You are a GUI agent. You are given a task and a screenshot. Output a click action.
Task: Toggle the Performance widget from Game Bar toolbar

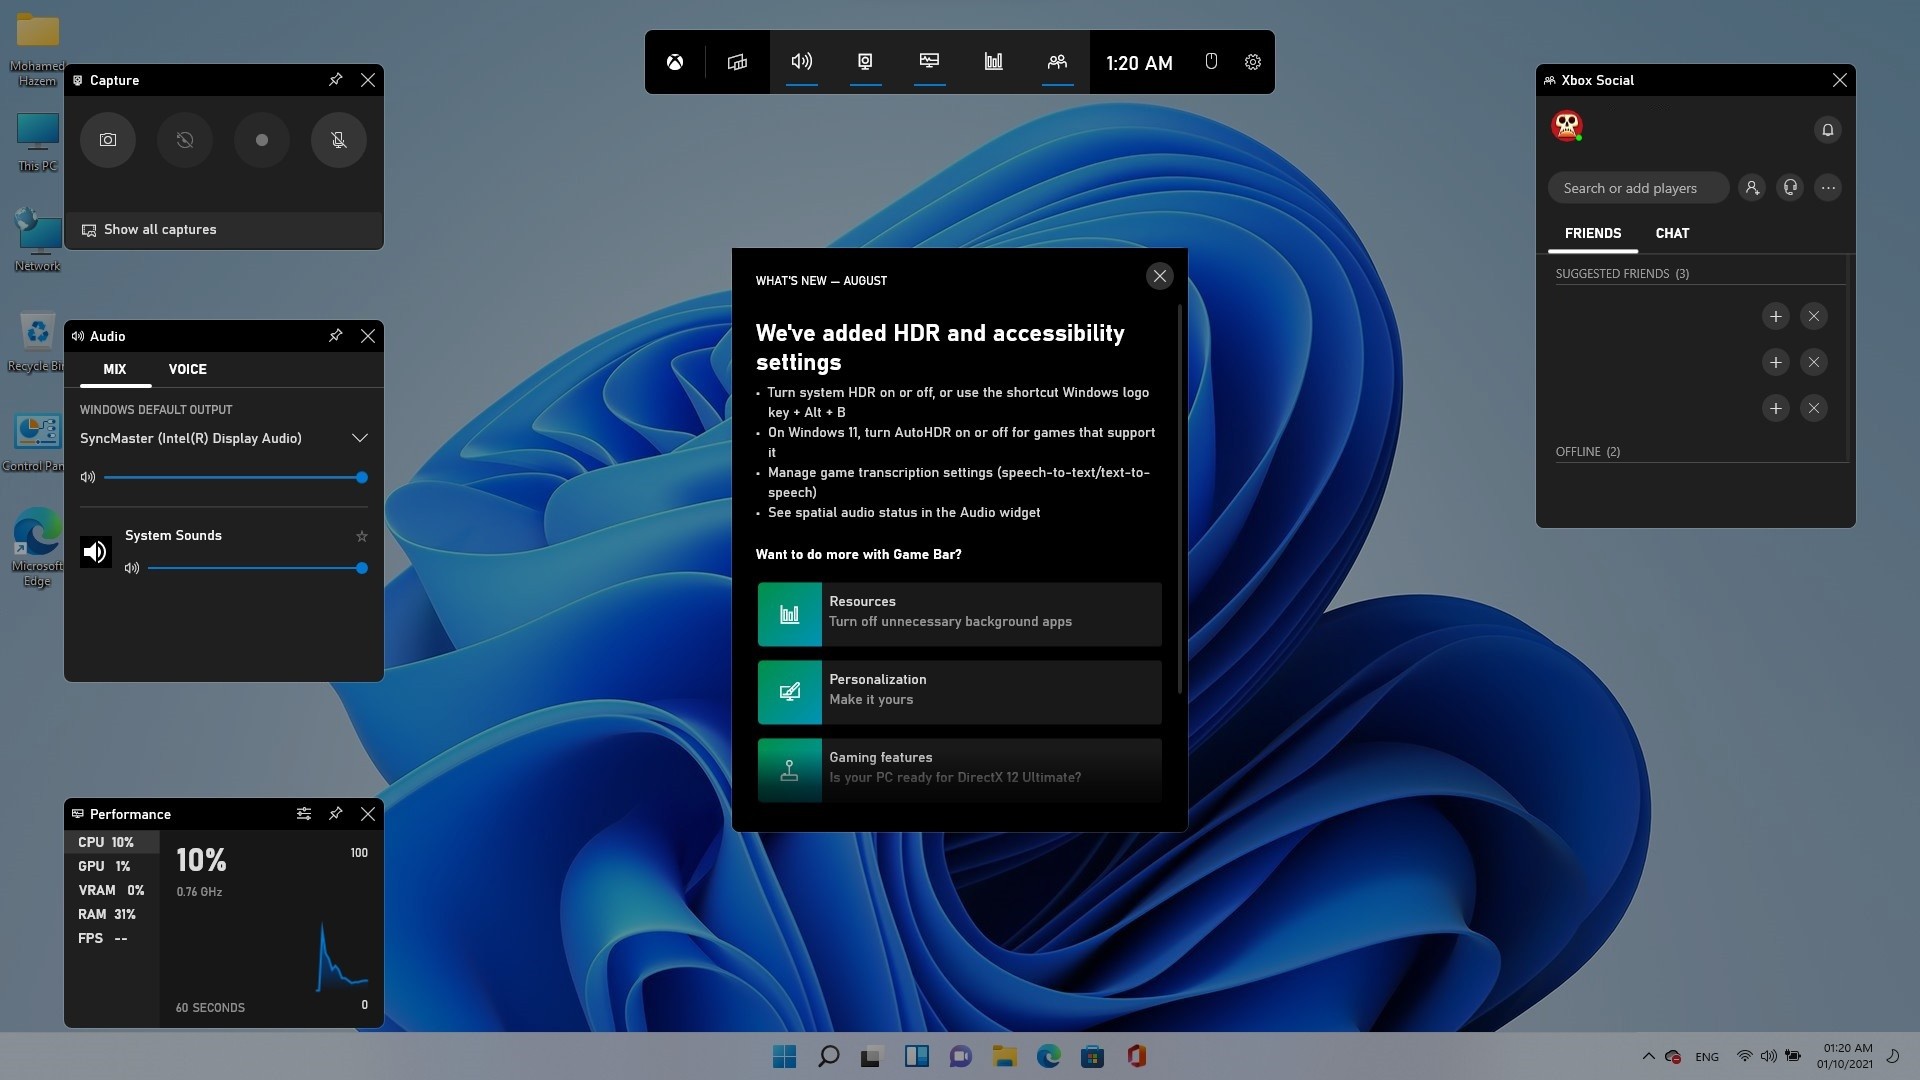(x=930, y=62)
